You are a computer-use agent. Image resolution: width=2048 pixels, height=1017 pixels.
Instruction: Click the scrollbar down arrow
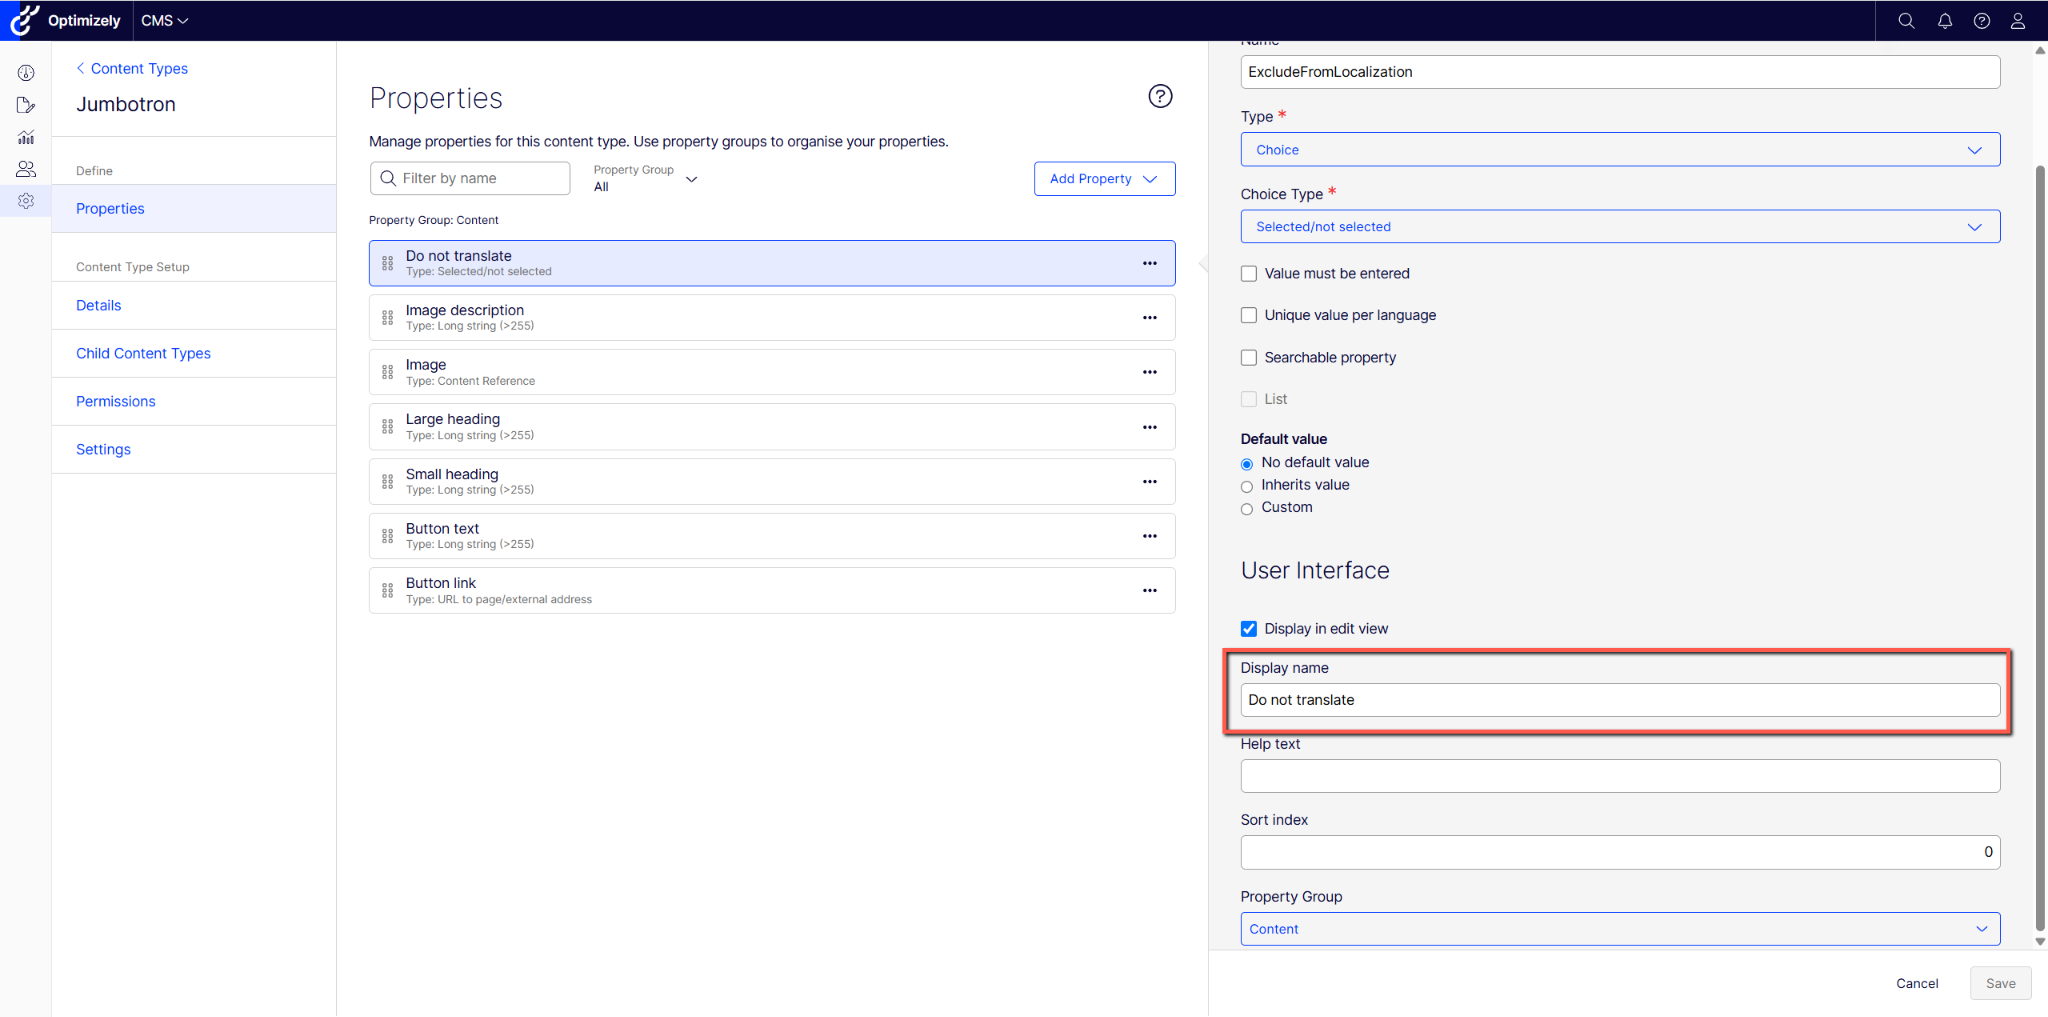pos(2040,942)
